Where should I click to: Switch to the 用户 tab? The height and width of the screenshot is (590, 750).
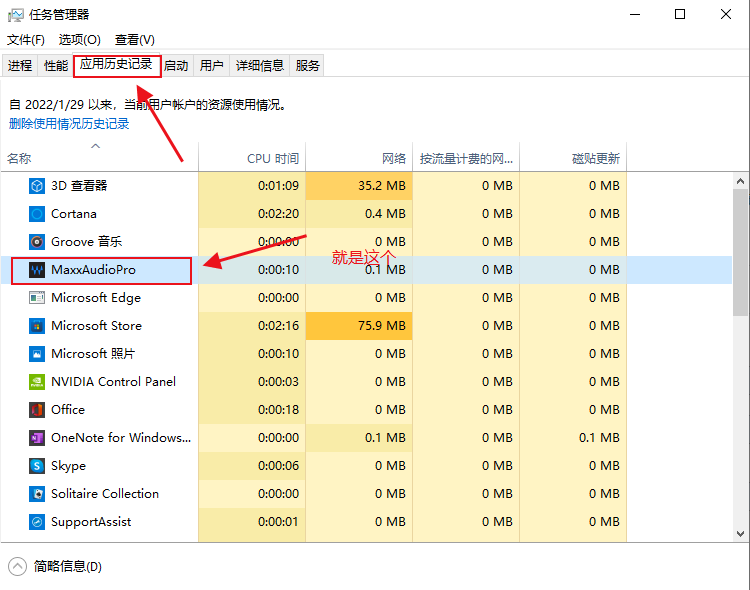pyautogui.click(x=211, y=66)
